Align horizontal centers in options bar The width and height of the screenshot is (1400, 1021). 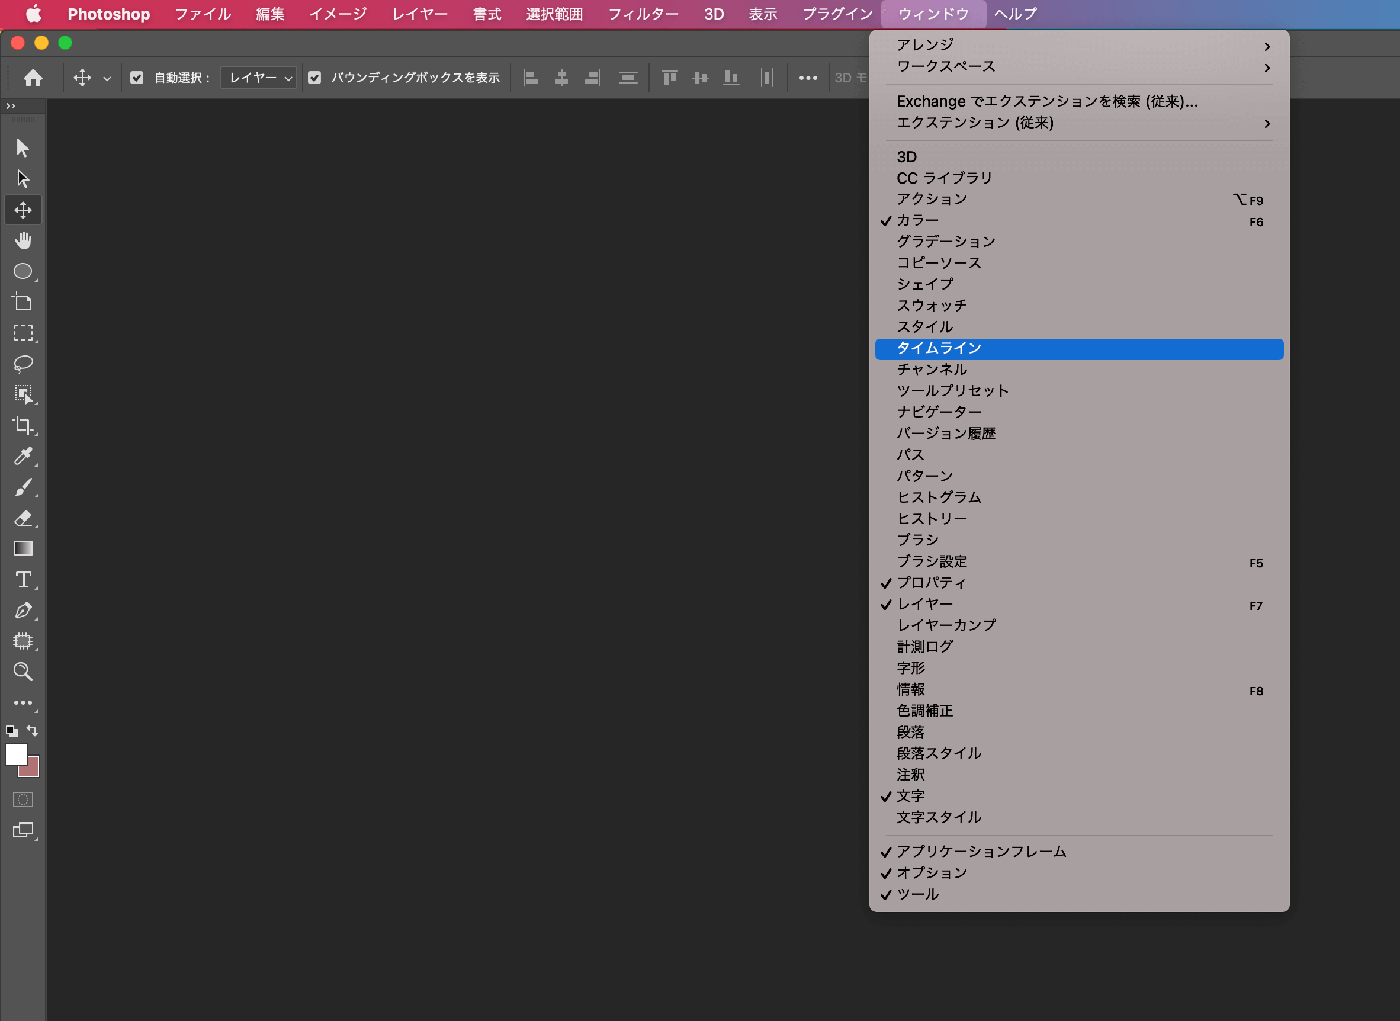click(x=562, y=78)
